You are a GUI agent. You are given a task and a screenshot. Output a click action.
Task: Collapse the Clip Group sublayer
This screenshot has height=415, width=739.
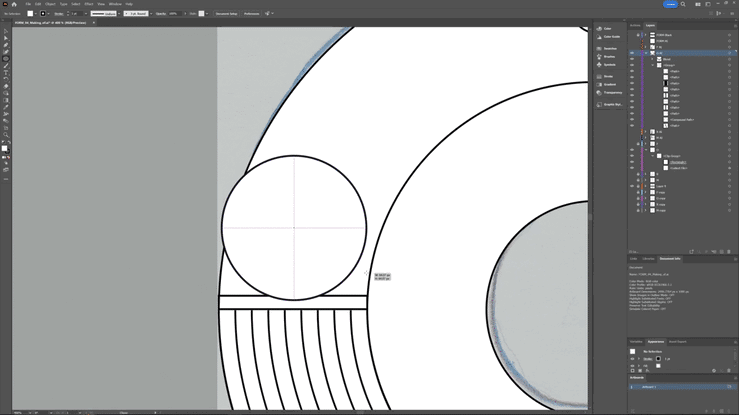pos(653,156)
